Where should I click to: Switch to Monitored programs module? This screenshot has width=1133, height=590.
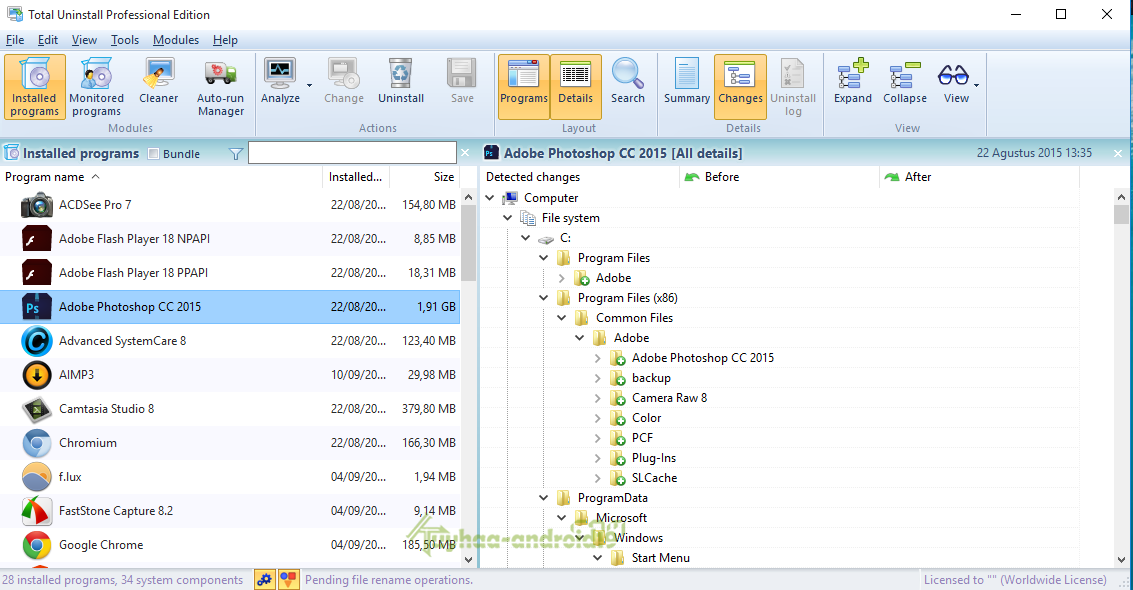pos(96,87)
